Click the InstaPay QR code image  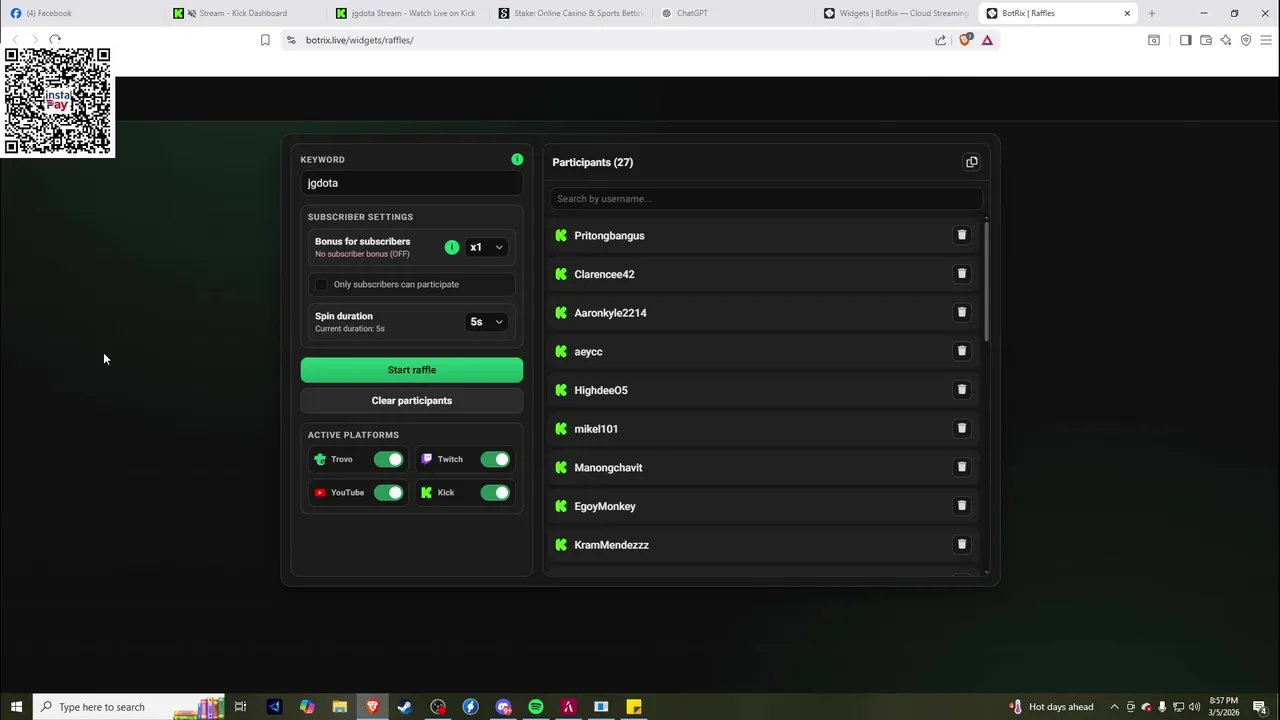coord(58,101)
